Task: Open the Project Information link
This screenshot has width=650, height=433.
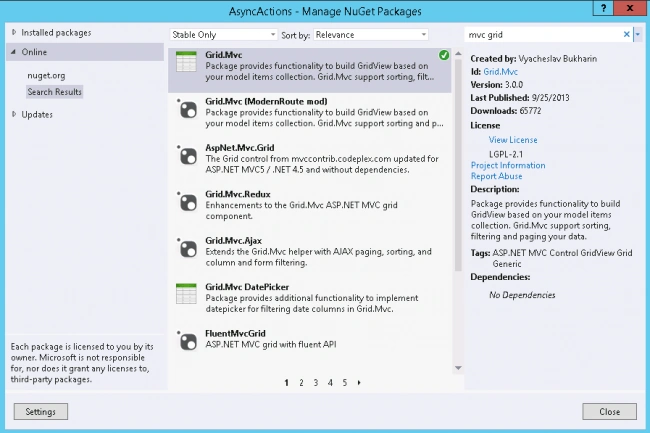Action: (x=508, y=165)
